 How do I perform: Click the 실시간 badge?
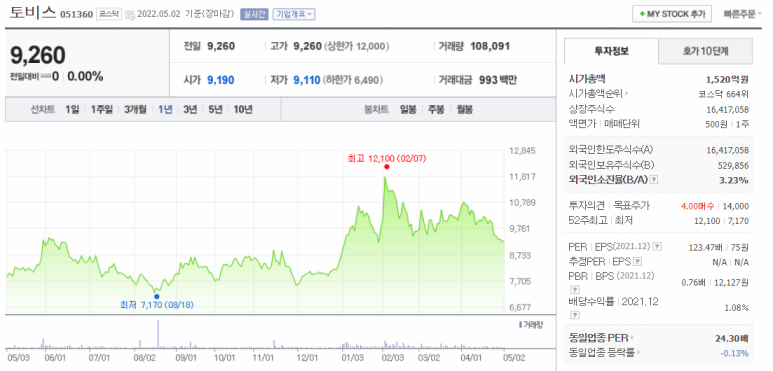pyautogui.click(x=254, y=14)
